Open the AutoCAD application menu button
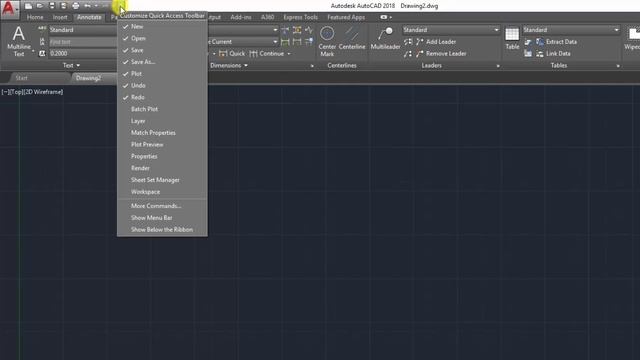640x360 pixels. coord(9,9)
